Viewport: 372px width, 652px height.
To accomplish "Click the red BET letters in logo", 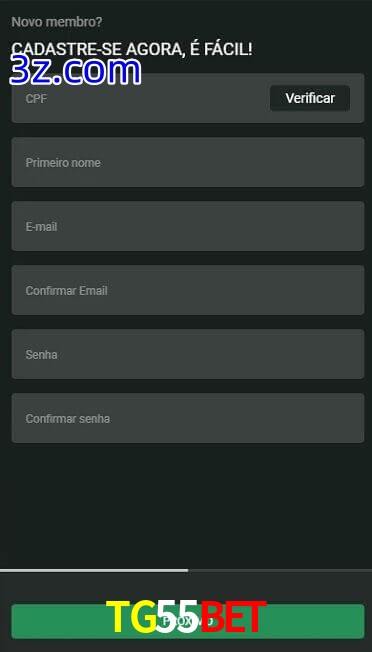I will point(234,617).
